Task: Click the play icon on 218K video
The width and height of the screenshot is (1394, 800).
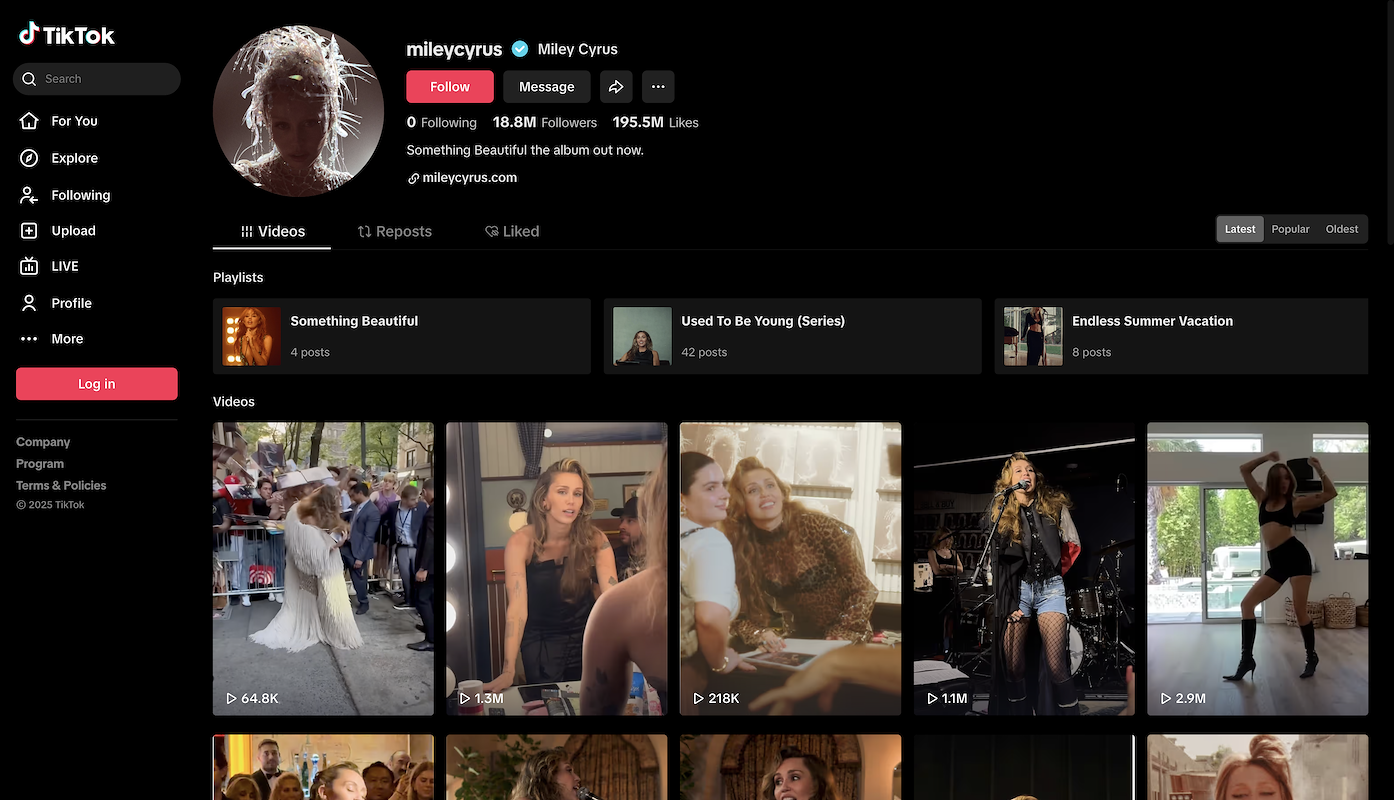Action: pyautogui.click(x=698, y=698)
